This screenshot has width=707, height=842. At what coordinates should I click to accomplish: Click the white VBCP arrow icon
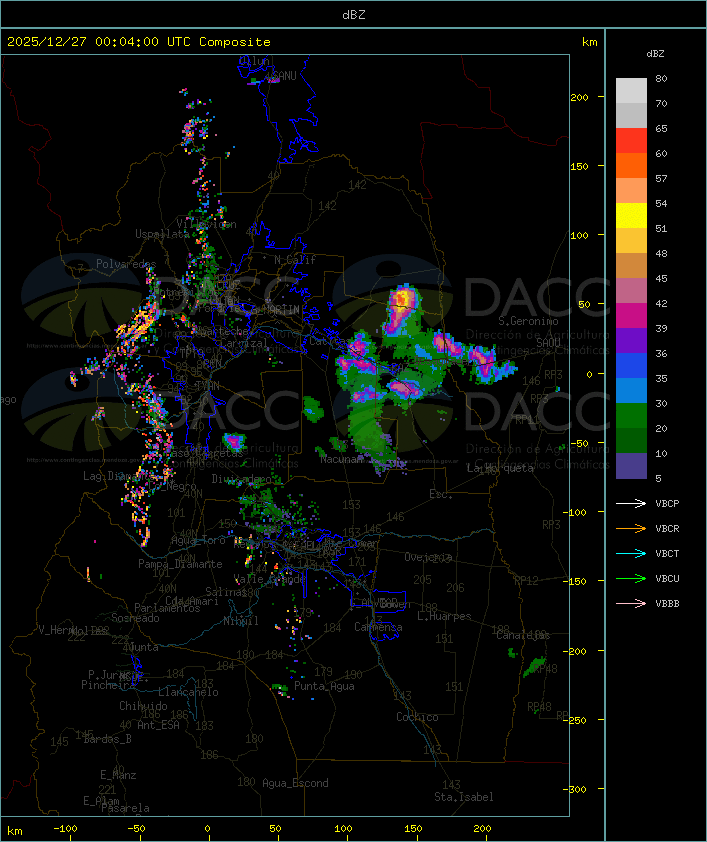(631, 503)
